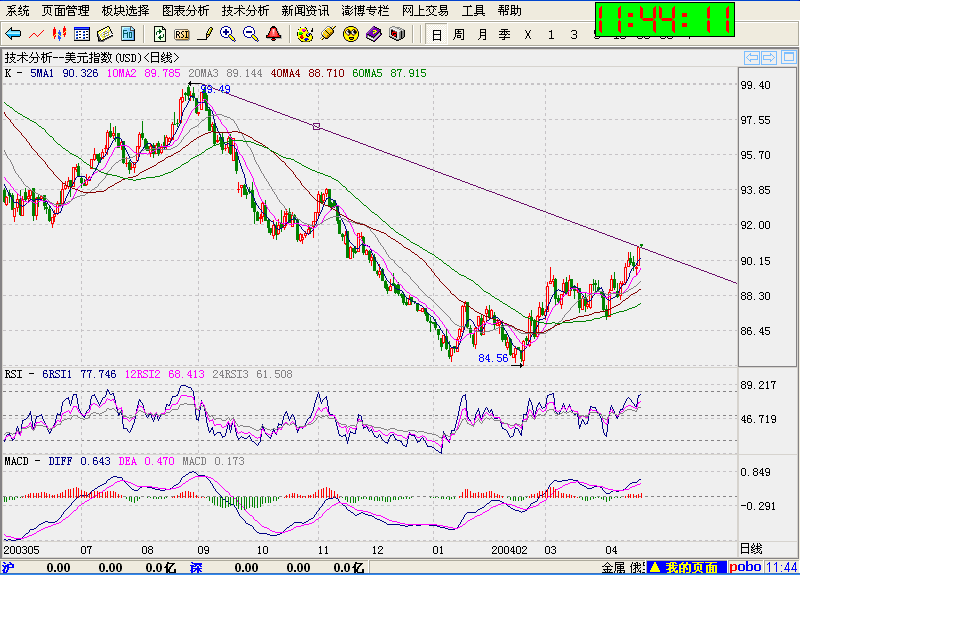
Task: Open the 澎博专栏 menu
Action: pos(365,11)
